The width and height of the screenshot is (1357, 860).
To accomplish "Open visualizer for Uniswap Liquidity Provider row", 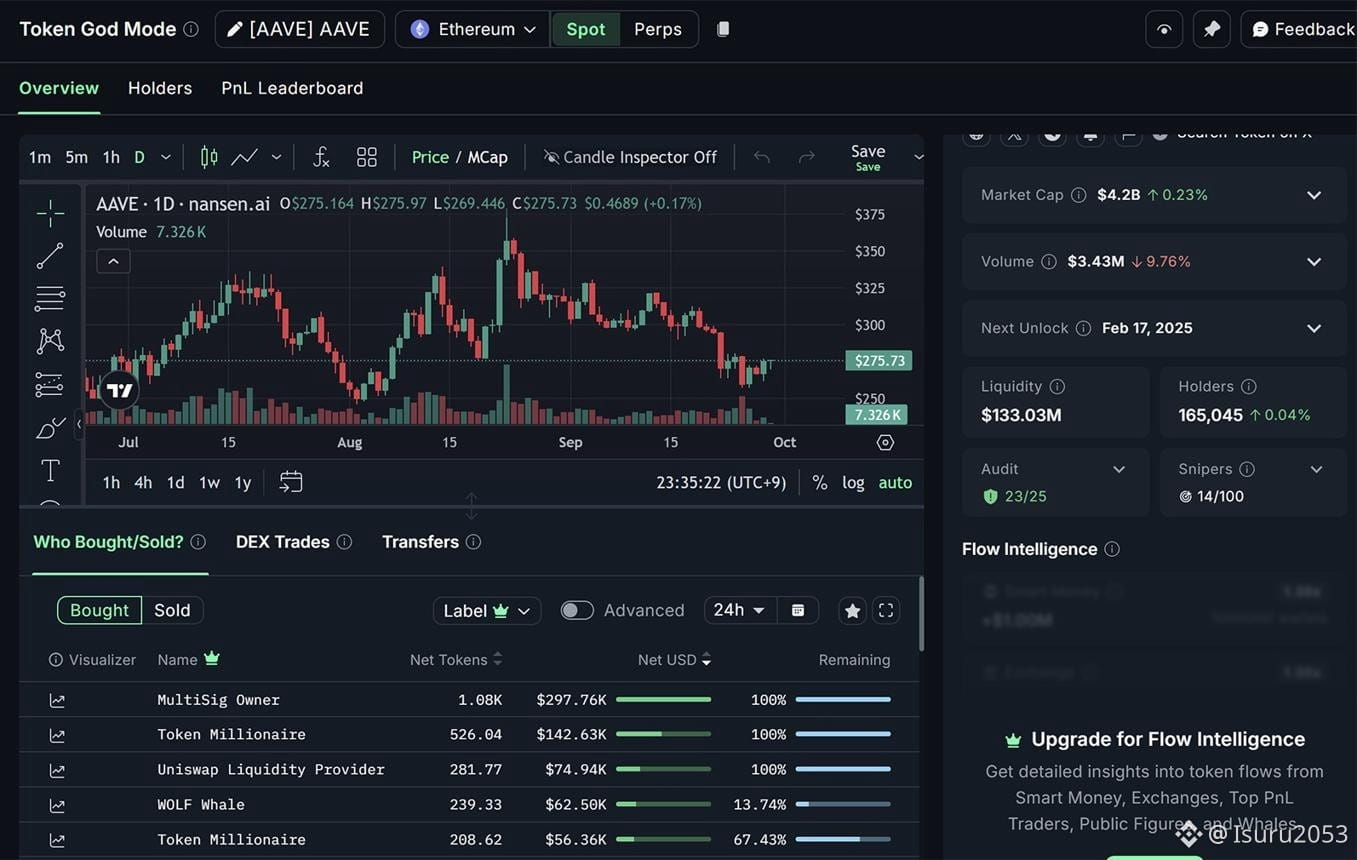I will [x=57, y=770].
